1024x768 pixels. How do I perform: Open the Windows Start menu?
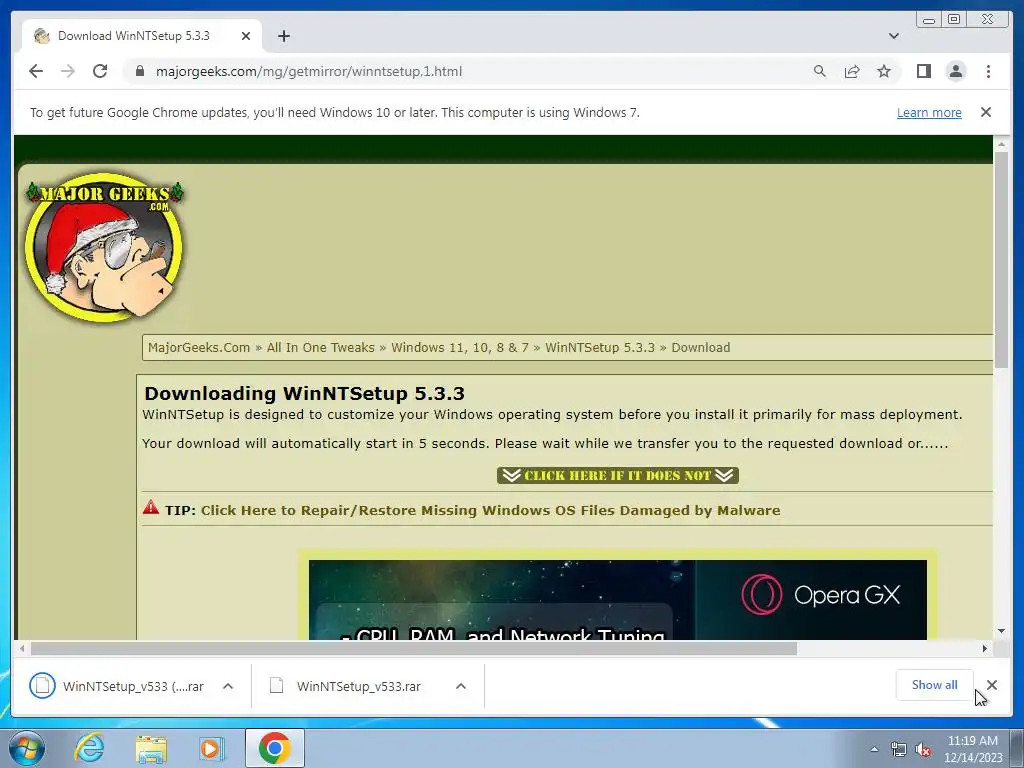[x=26, y=748]
